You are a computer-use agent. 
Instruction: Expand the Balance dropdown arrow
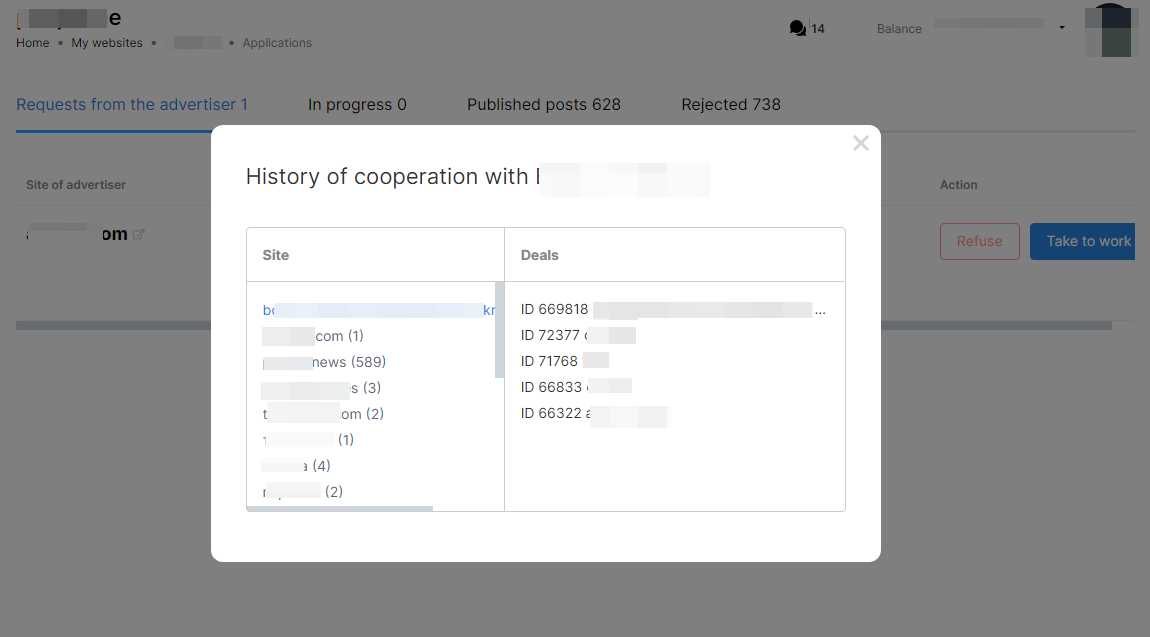coord(1061,28)
